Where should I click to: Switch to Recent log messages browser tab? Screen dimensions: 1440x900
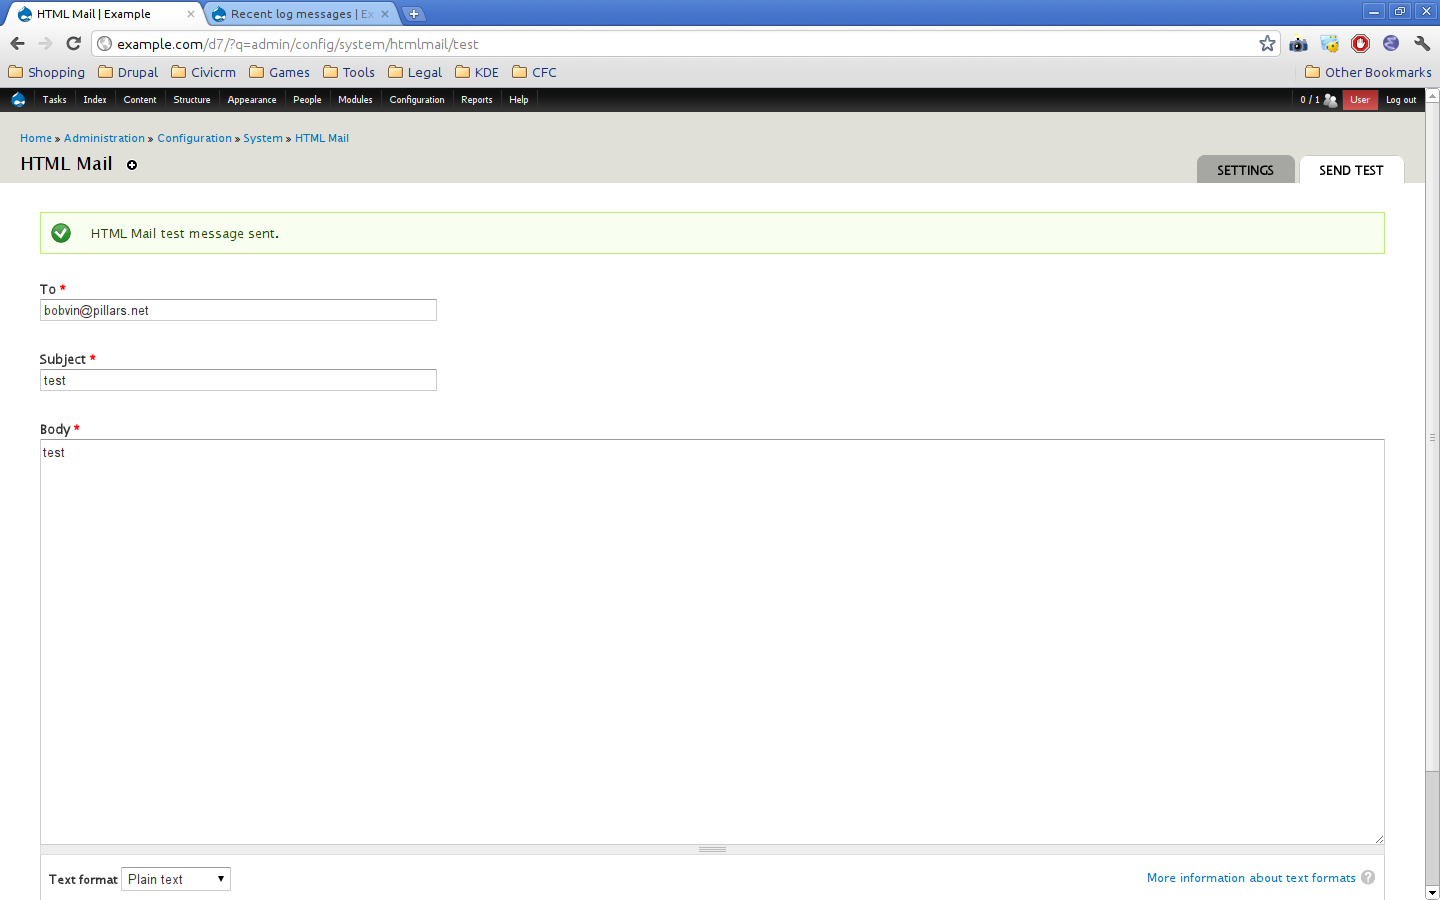click(x=301, y=14)
